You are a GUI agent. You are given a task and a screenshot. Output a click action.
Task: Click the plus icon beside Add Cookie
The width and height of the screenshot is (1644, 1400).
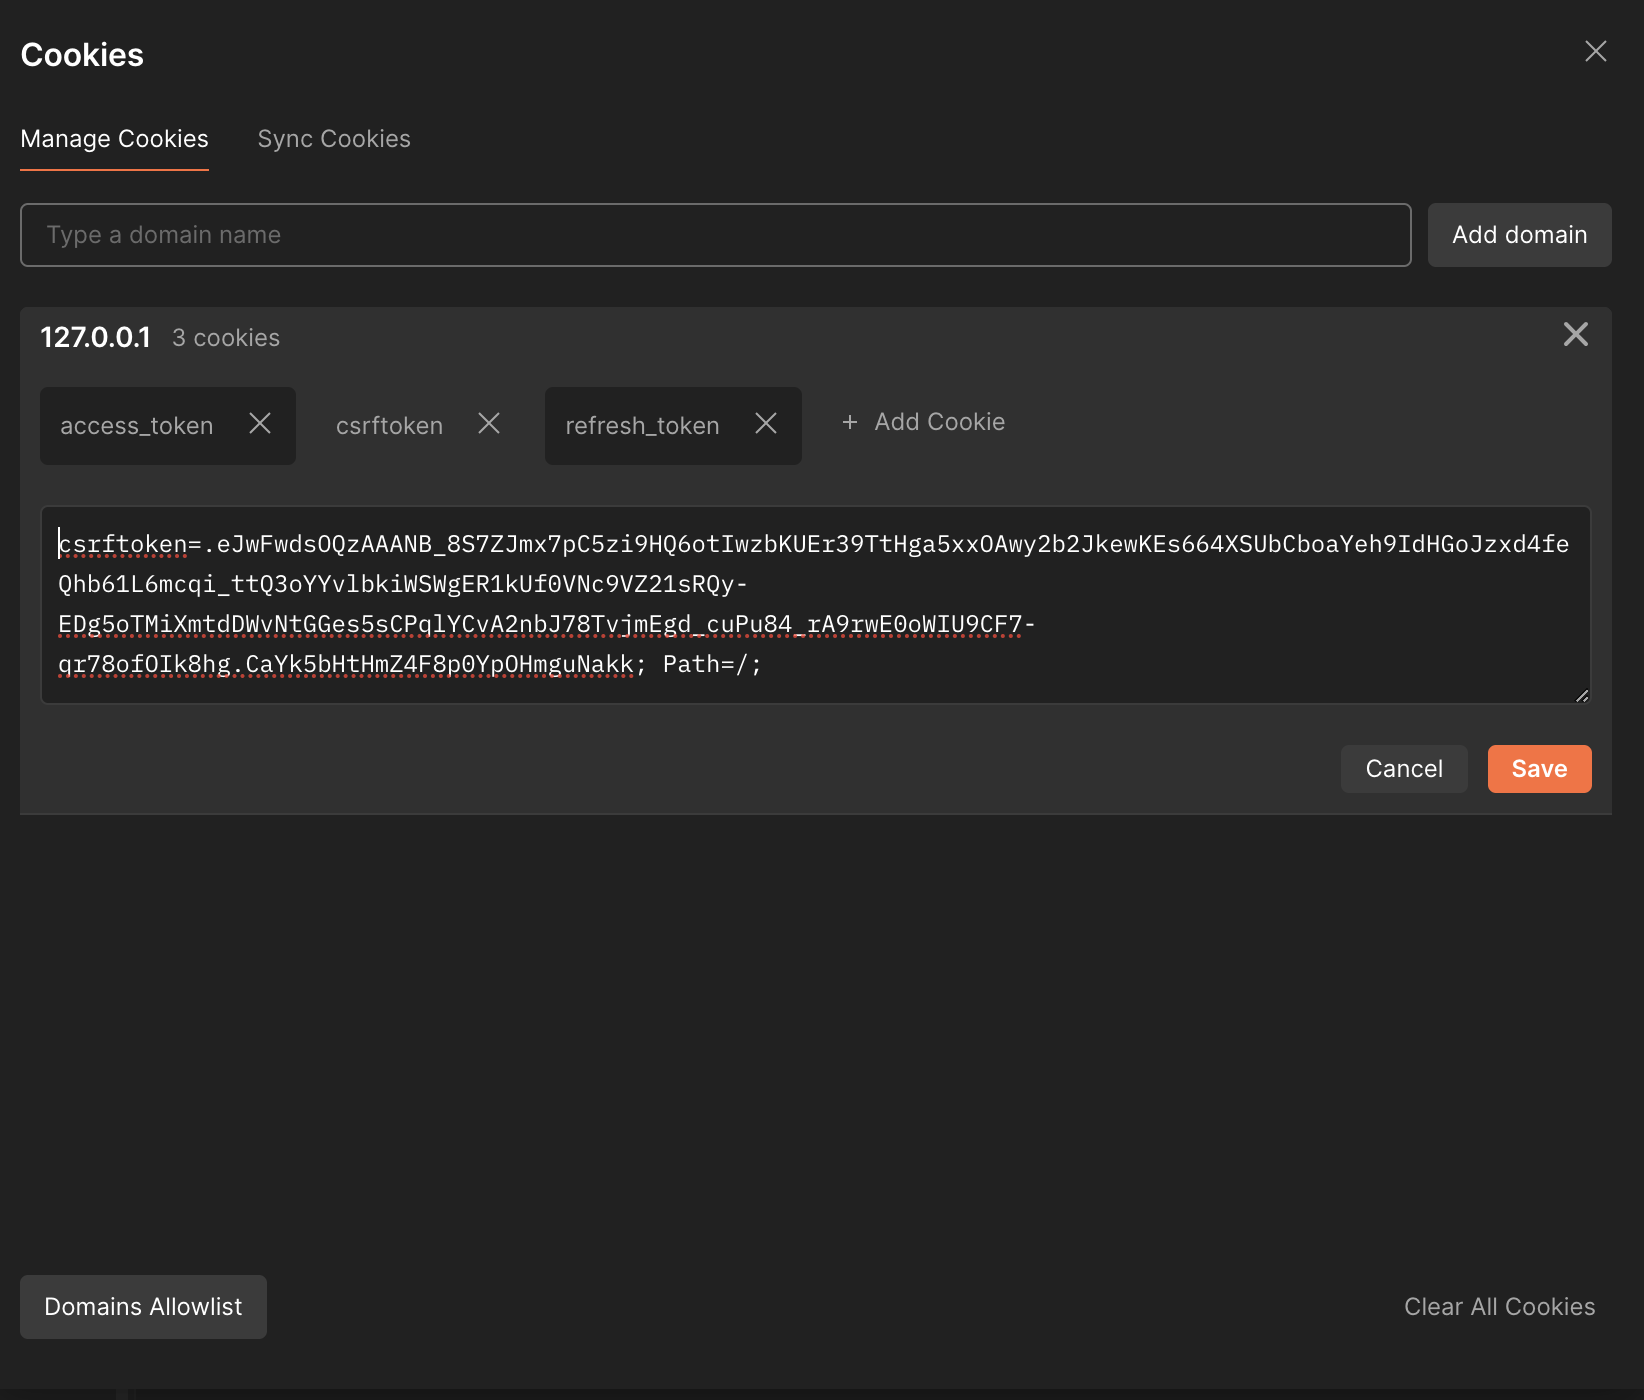850,423
